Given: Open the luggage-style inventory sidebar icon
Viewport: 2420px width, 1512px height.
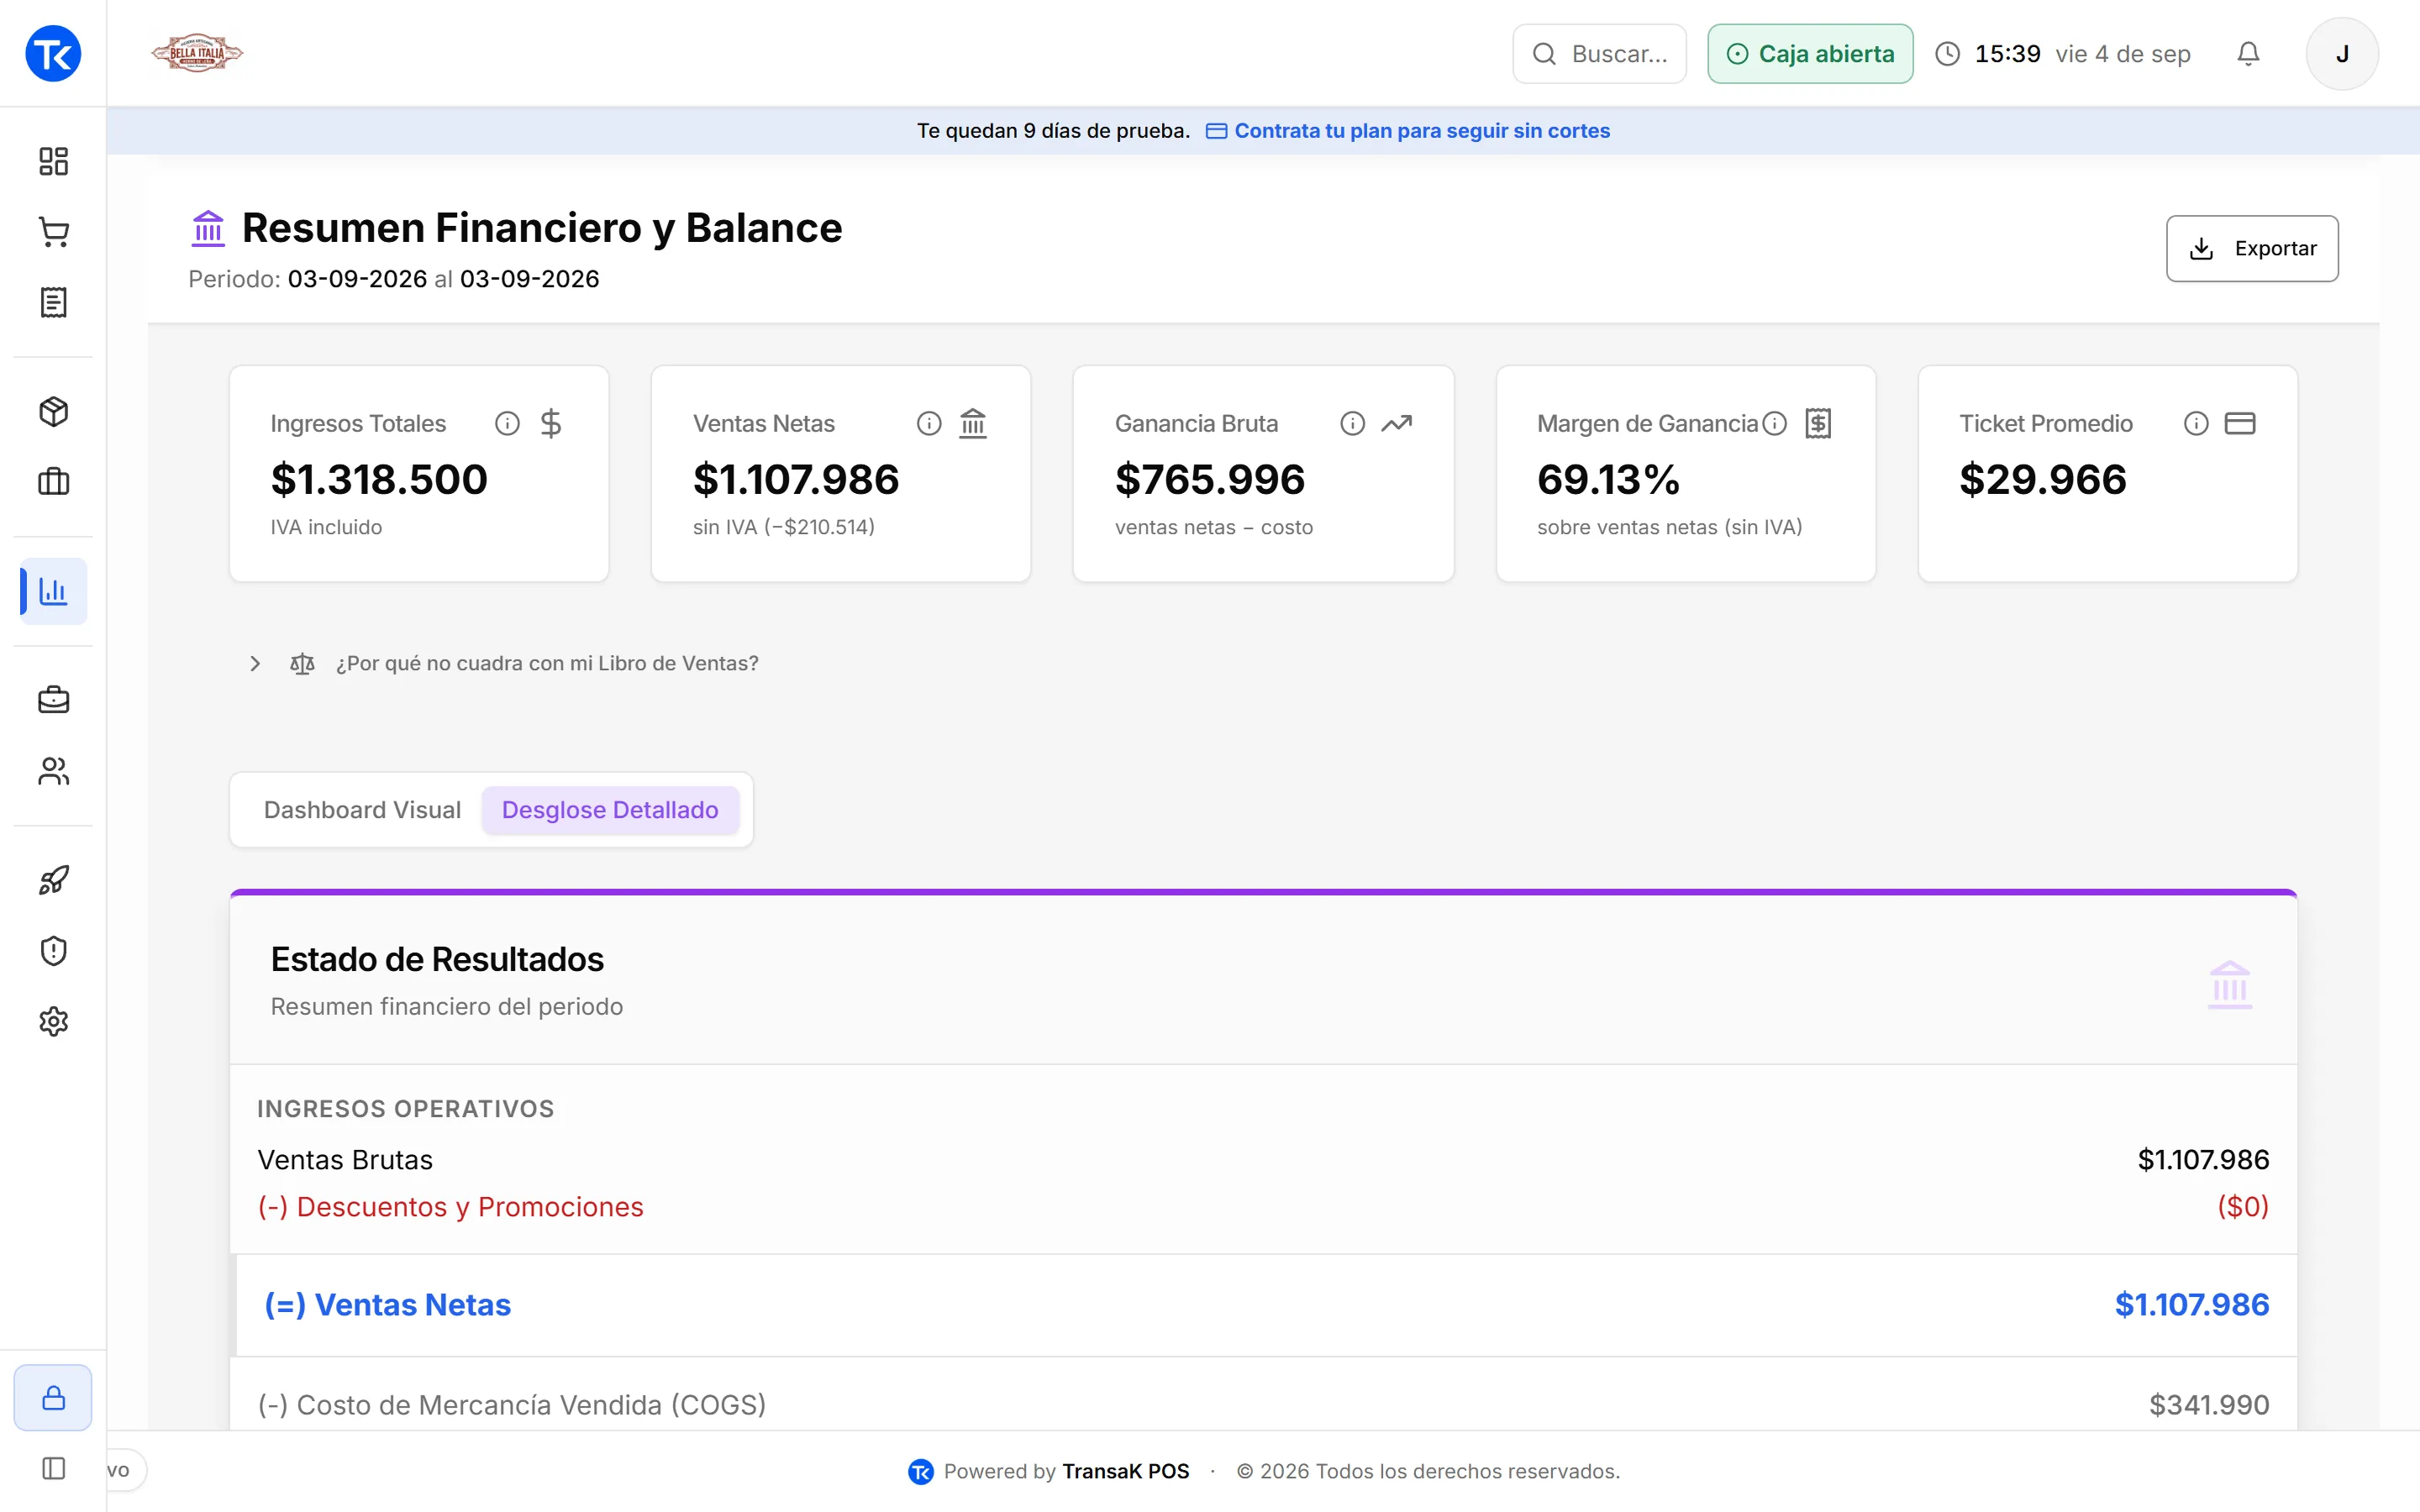Looking at the screenshot, I should pyautogui.click(x=53, y=482).
